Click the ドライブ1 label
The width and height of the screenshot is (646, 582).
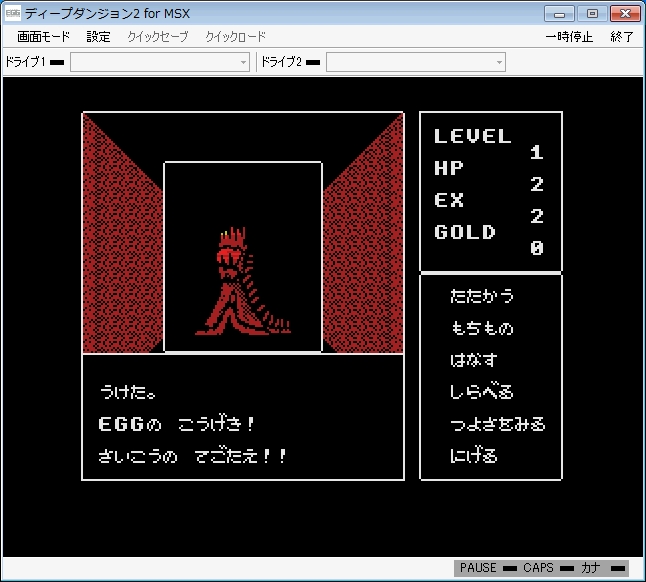25,62
